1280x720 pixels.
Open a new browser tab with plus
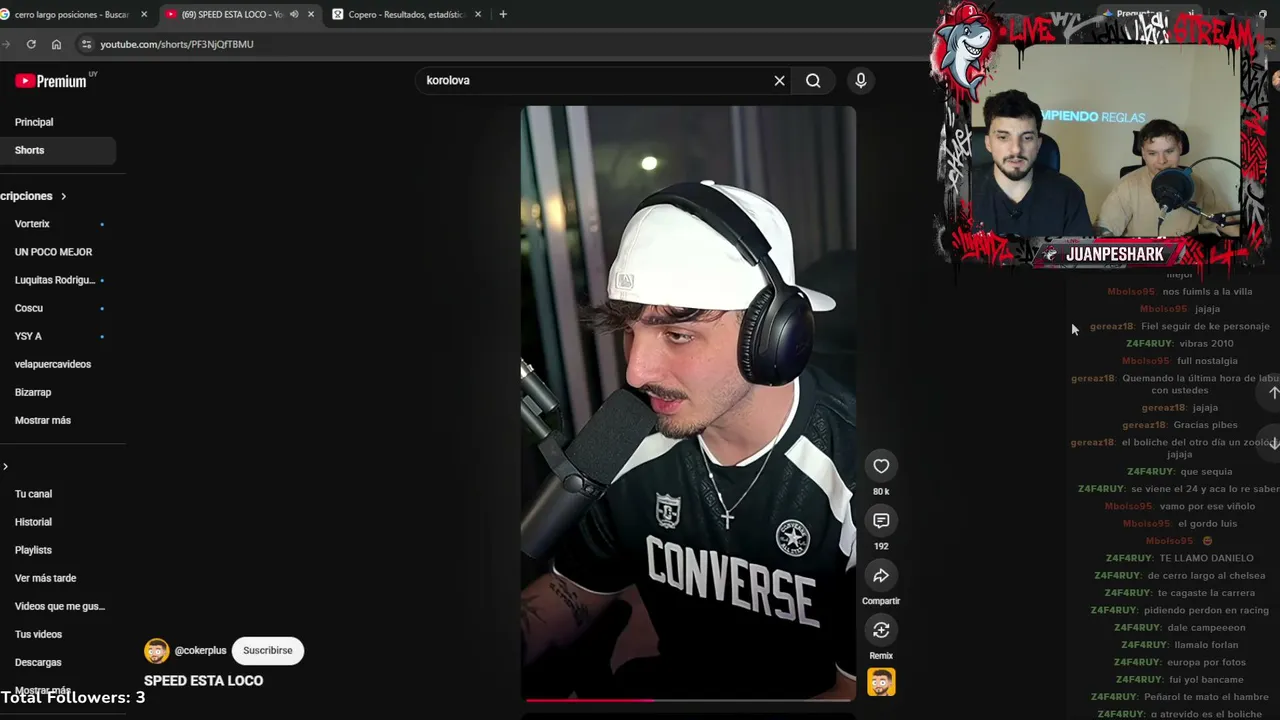(x=503, y=14)
